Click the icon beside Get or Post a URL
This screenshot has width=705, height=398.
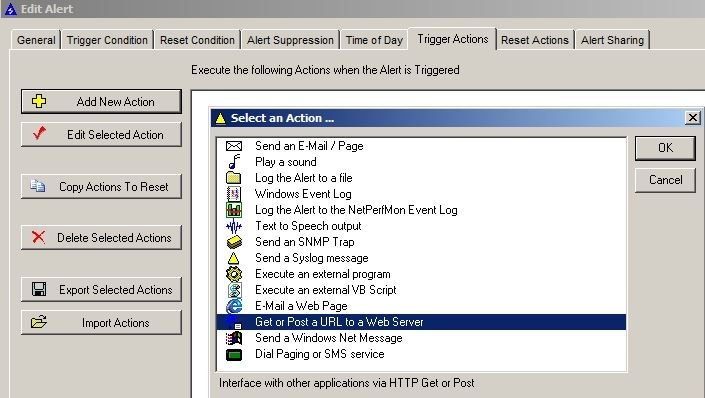(234, 322)
